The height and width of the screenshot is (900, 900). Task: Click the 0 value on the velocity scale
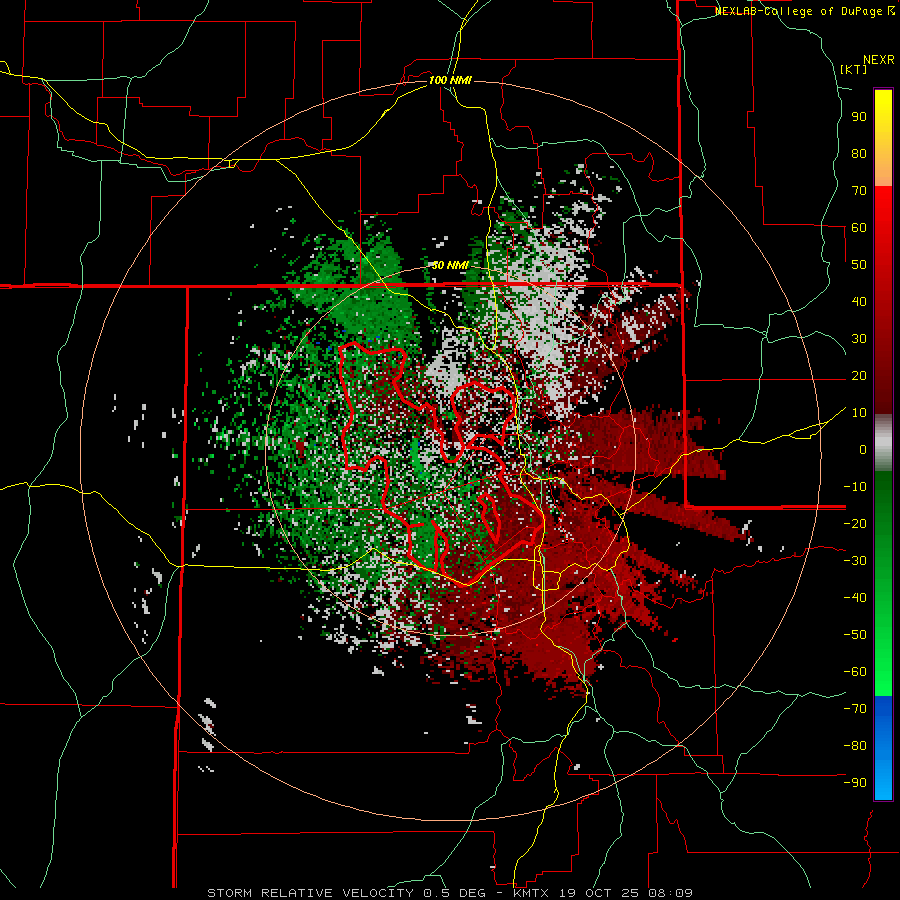click(x=863, y=449)
